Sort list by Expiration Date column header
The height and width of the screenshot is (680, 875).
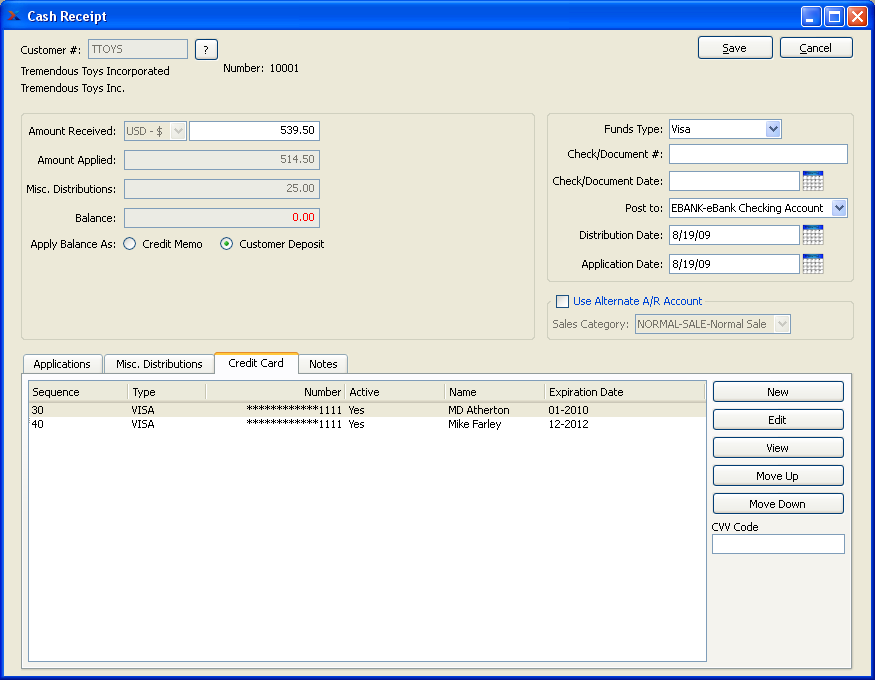tap(586, 392)
